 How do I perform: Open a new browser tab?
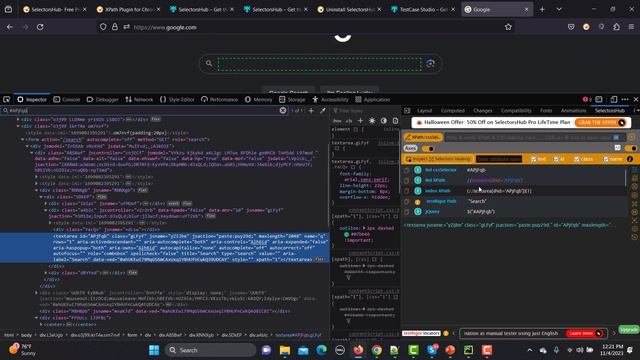(542, 9)
